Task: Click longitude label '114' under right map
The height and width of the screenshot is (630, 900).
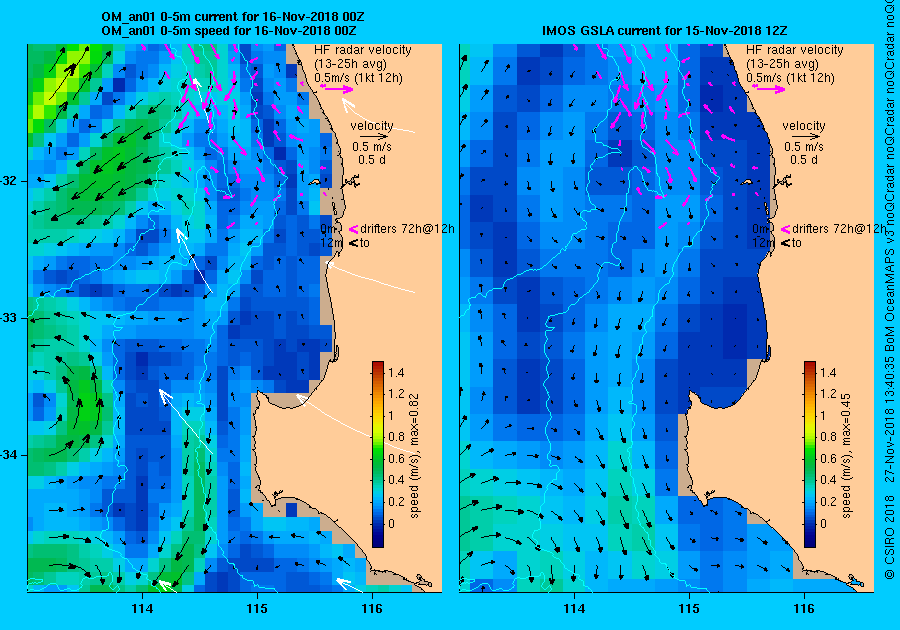Action: (574, 609)
